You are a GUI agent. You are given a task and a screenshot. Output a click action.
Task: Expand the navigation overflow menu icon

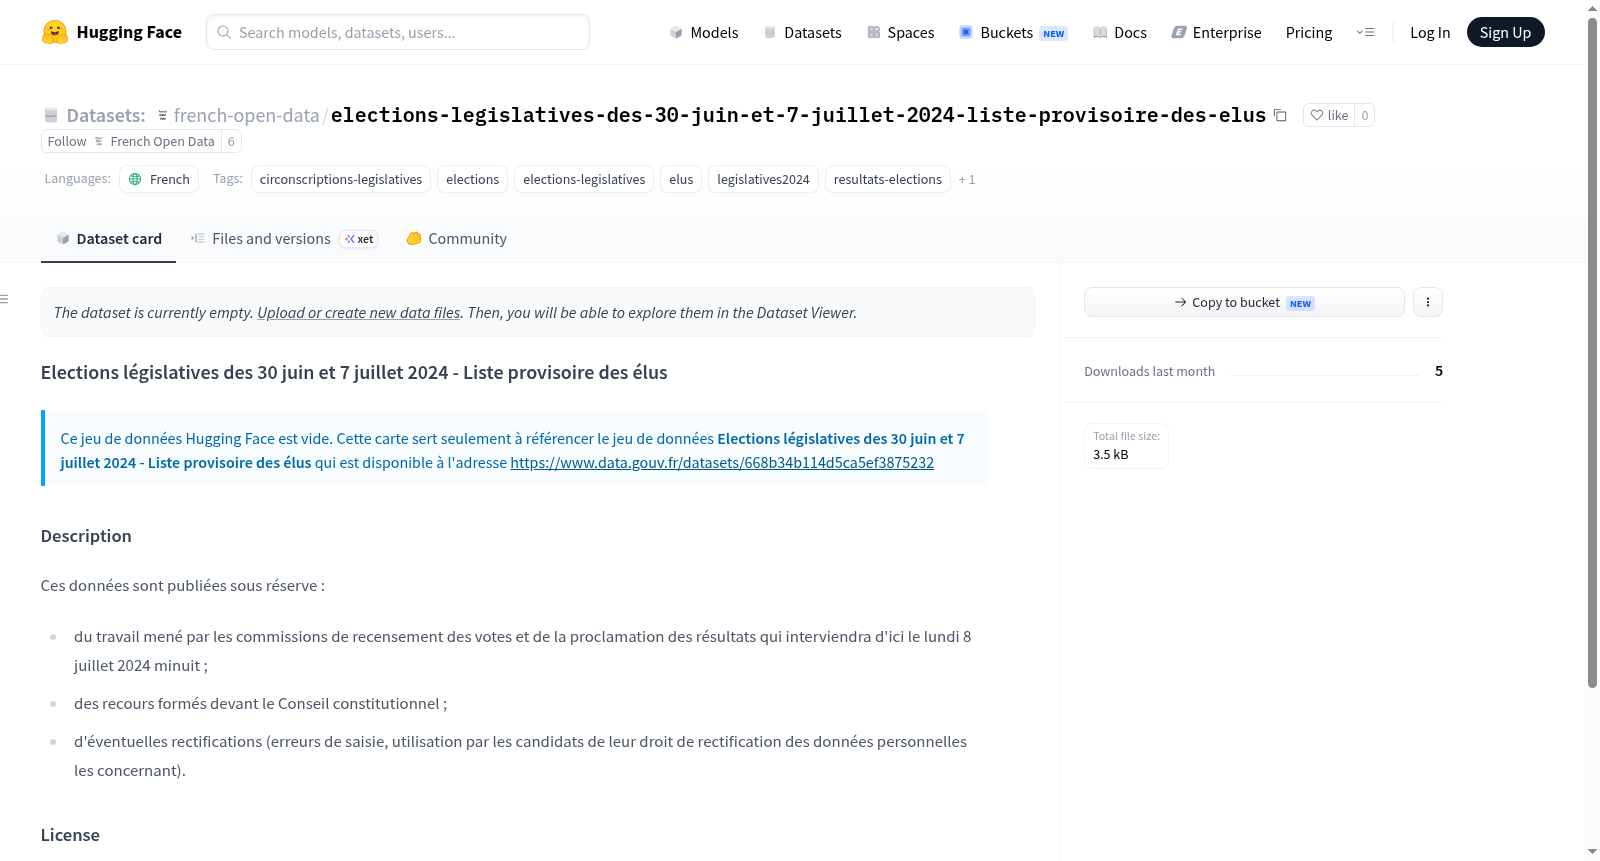tap(1365, 32)
